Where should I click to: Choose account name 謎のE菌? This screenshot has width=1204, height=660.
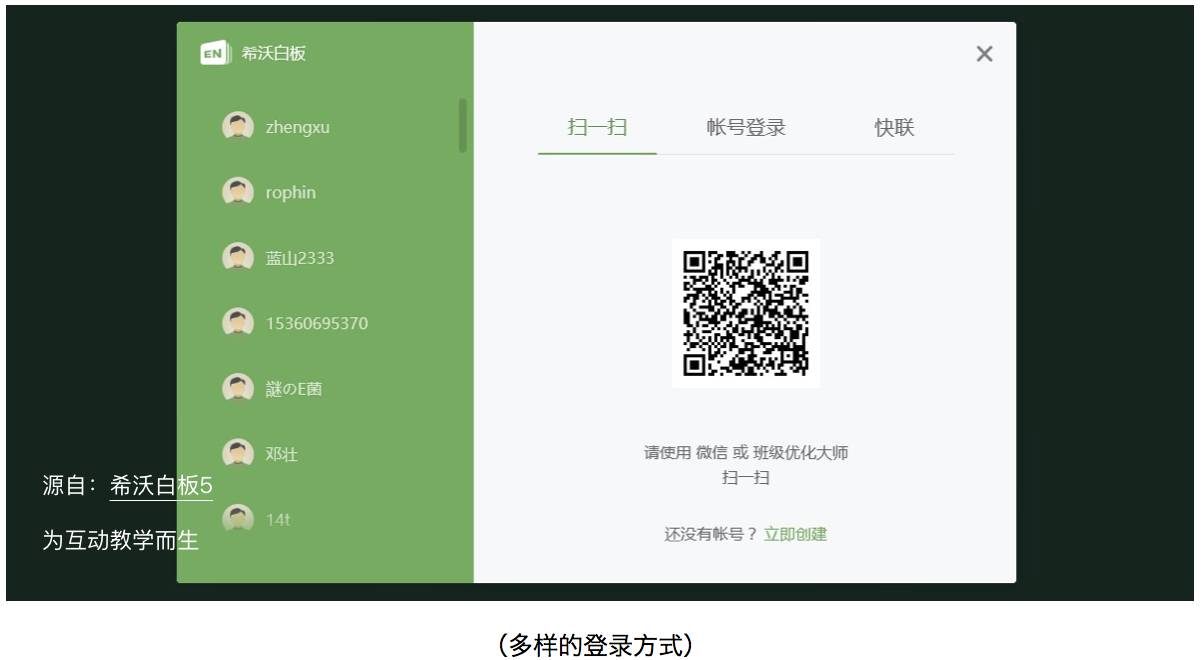coord(294,389)
